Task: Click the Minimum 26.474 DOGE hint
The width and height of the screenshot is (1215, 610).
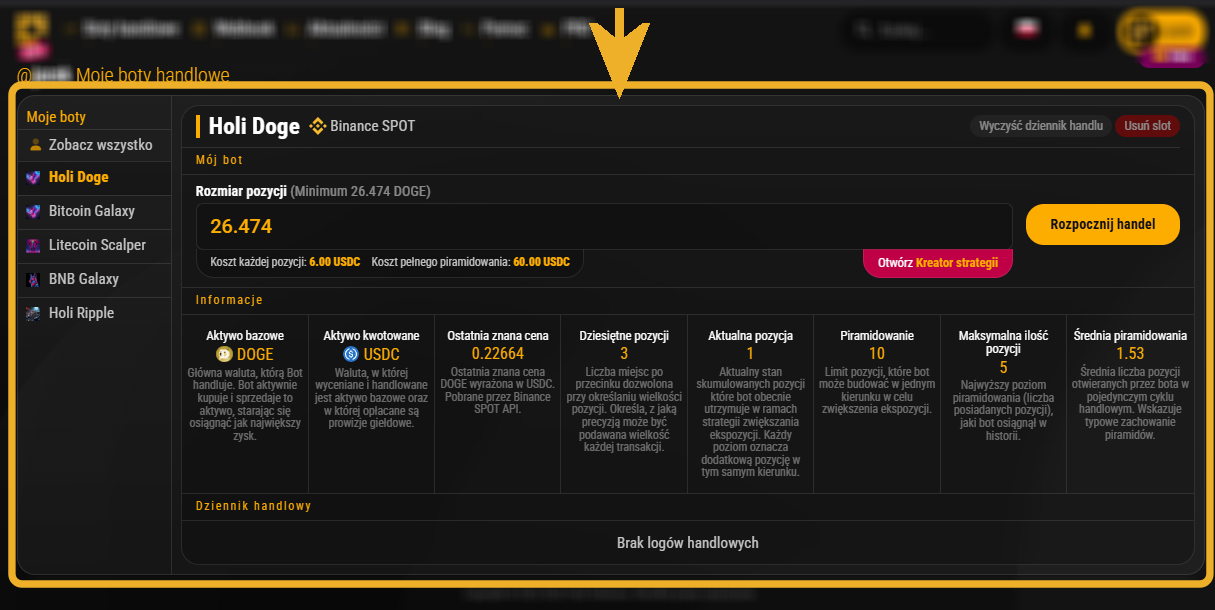Action: click(x=361, y=191)
